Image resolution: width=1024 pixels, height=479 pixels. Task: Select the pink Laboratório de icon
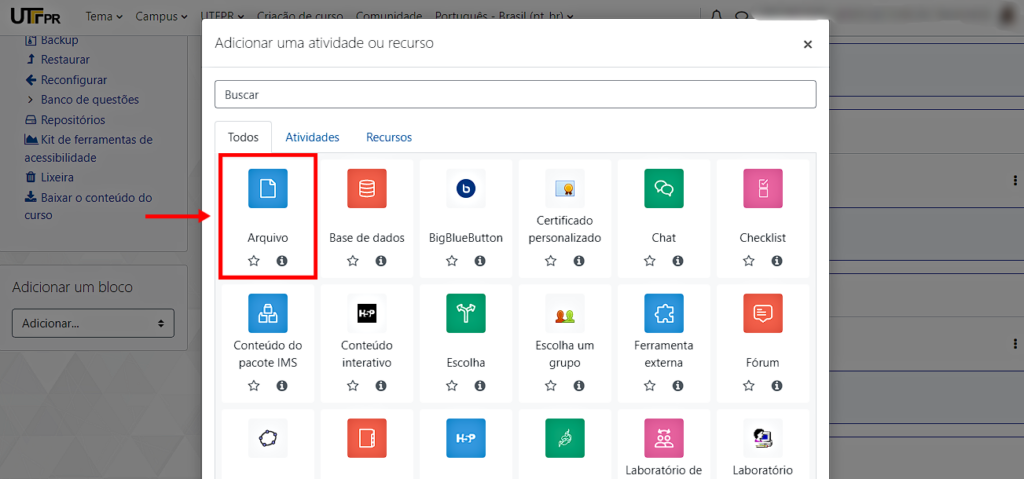(664, 438)
